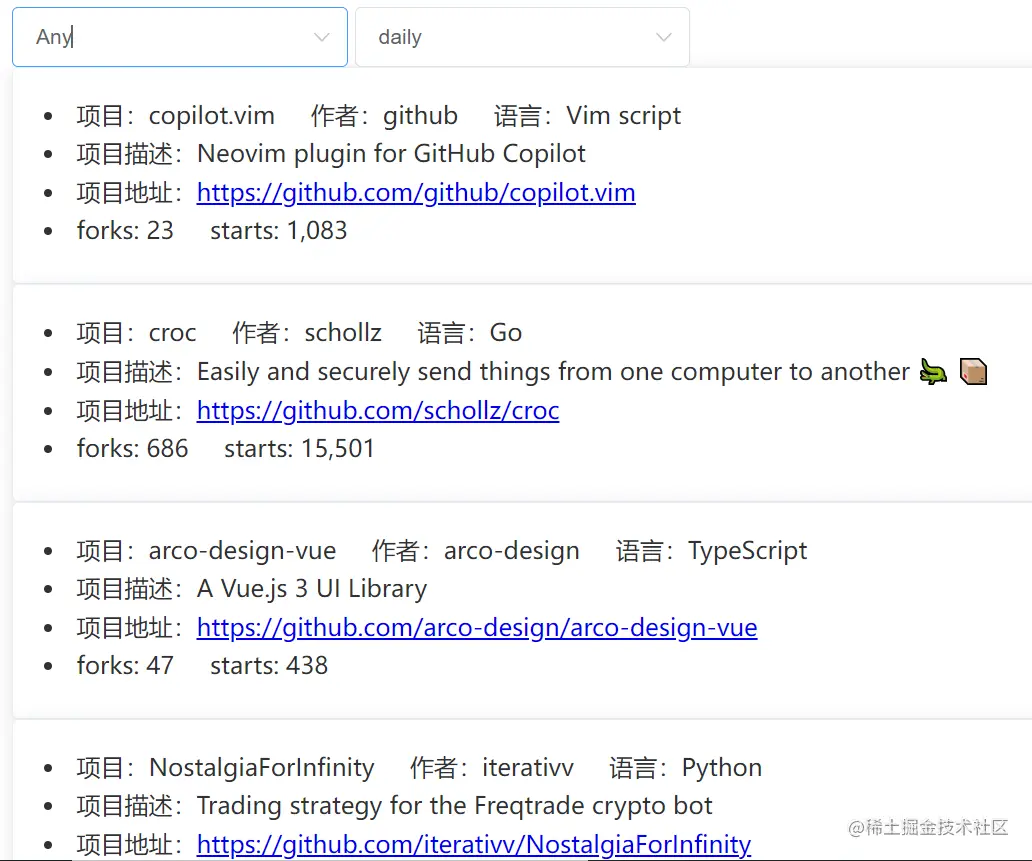Screen dimensions: 1032x861
Task: Open the 'daily' period select box
Action: (522, 37)
